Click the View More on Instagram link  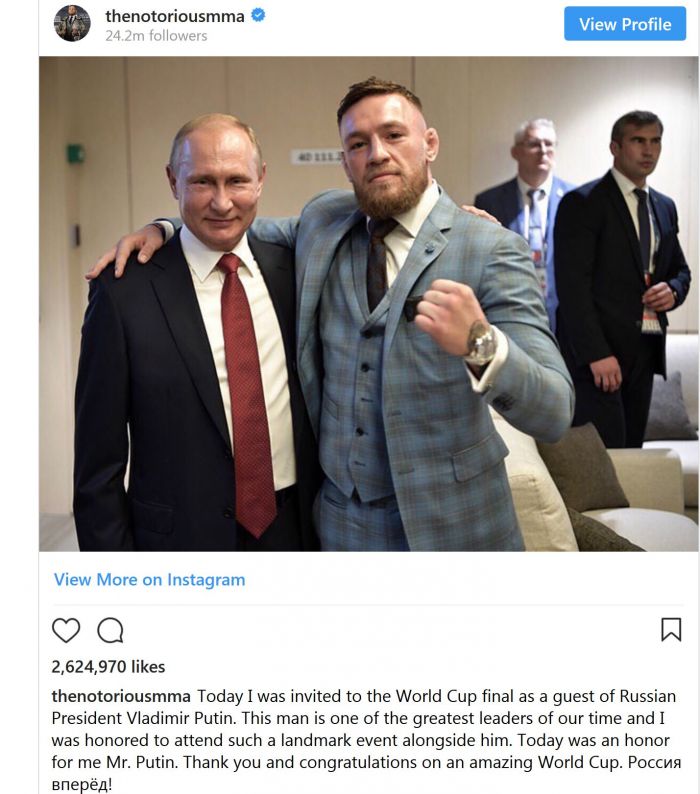pyautogui.click(x=149, y=579)
